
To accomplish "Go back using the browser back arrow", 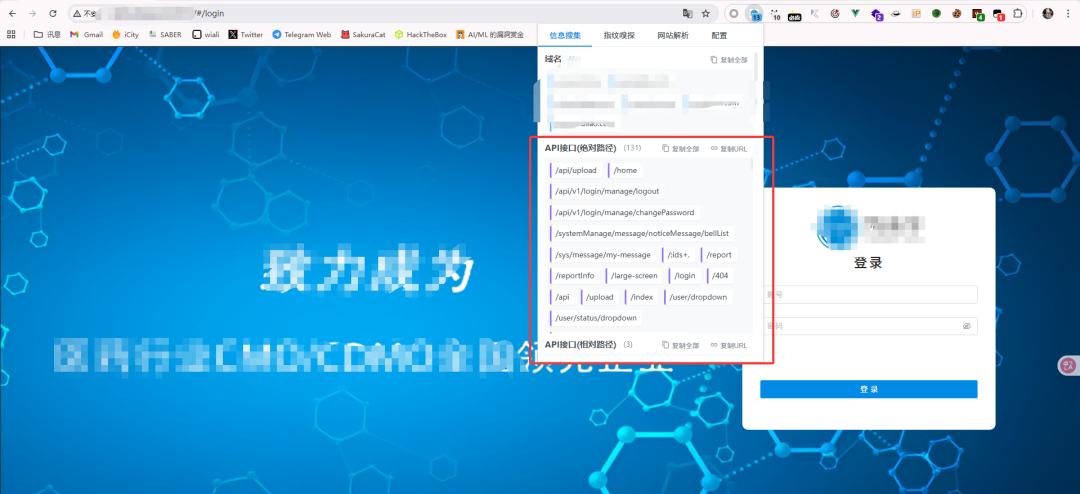I will (12, 13).
